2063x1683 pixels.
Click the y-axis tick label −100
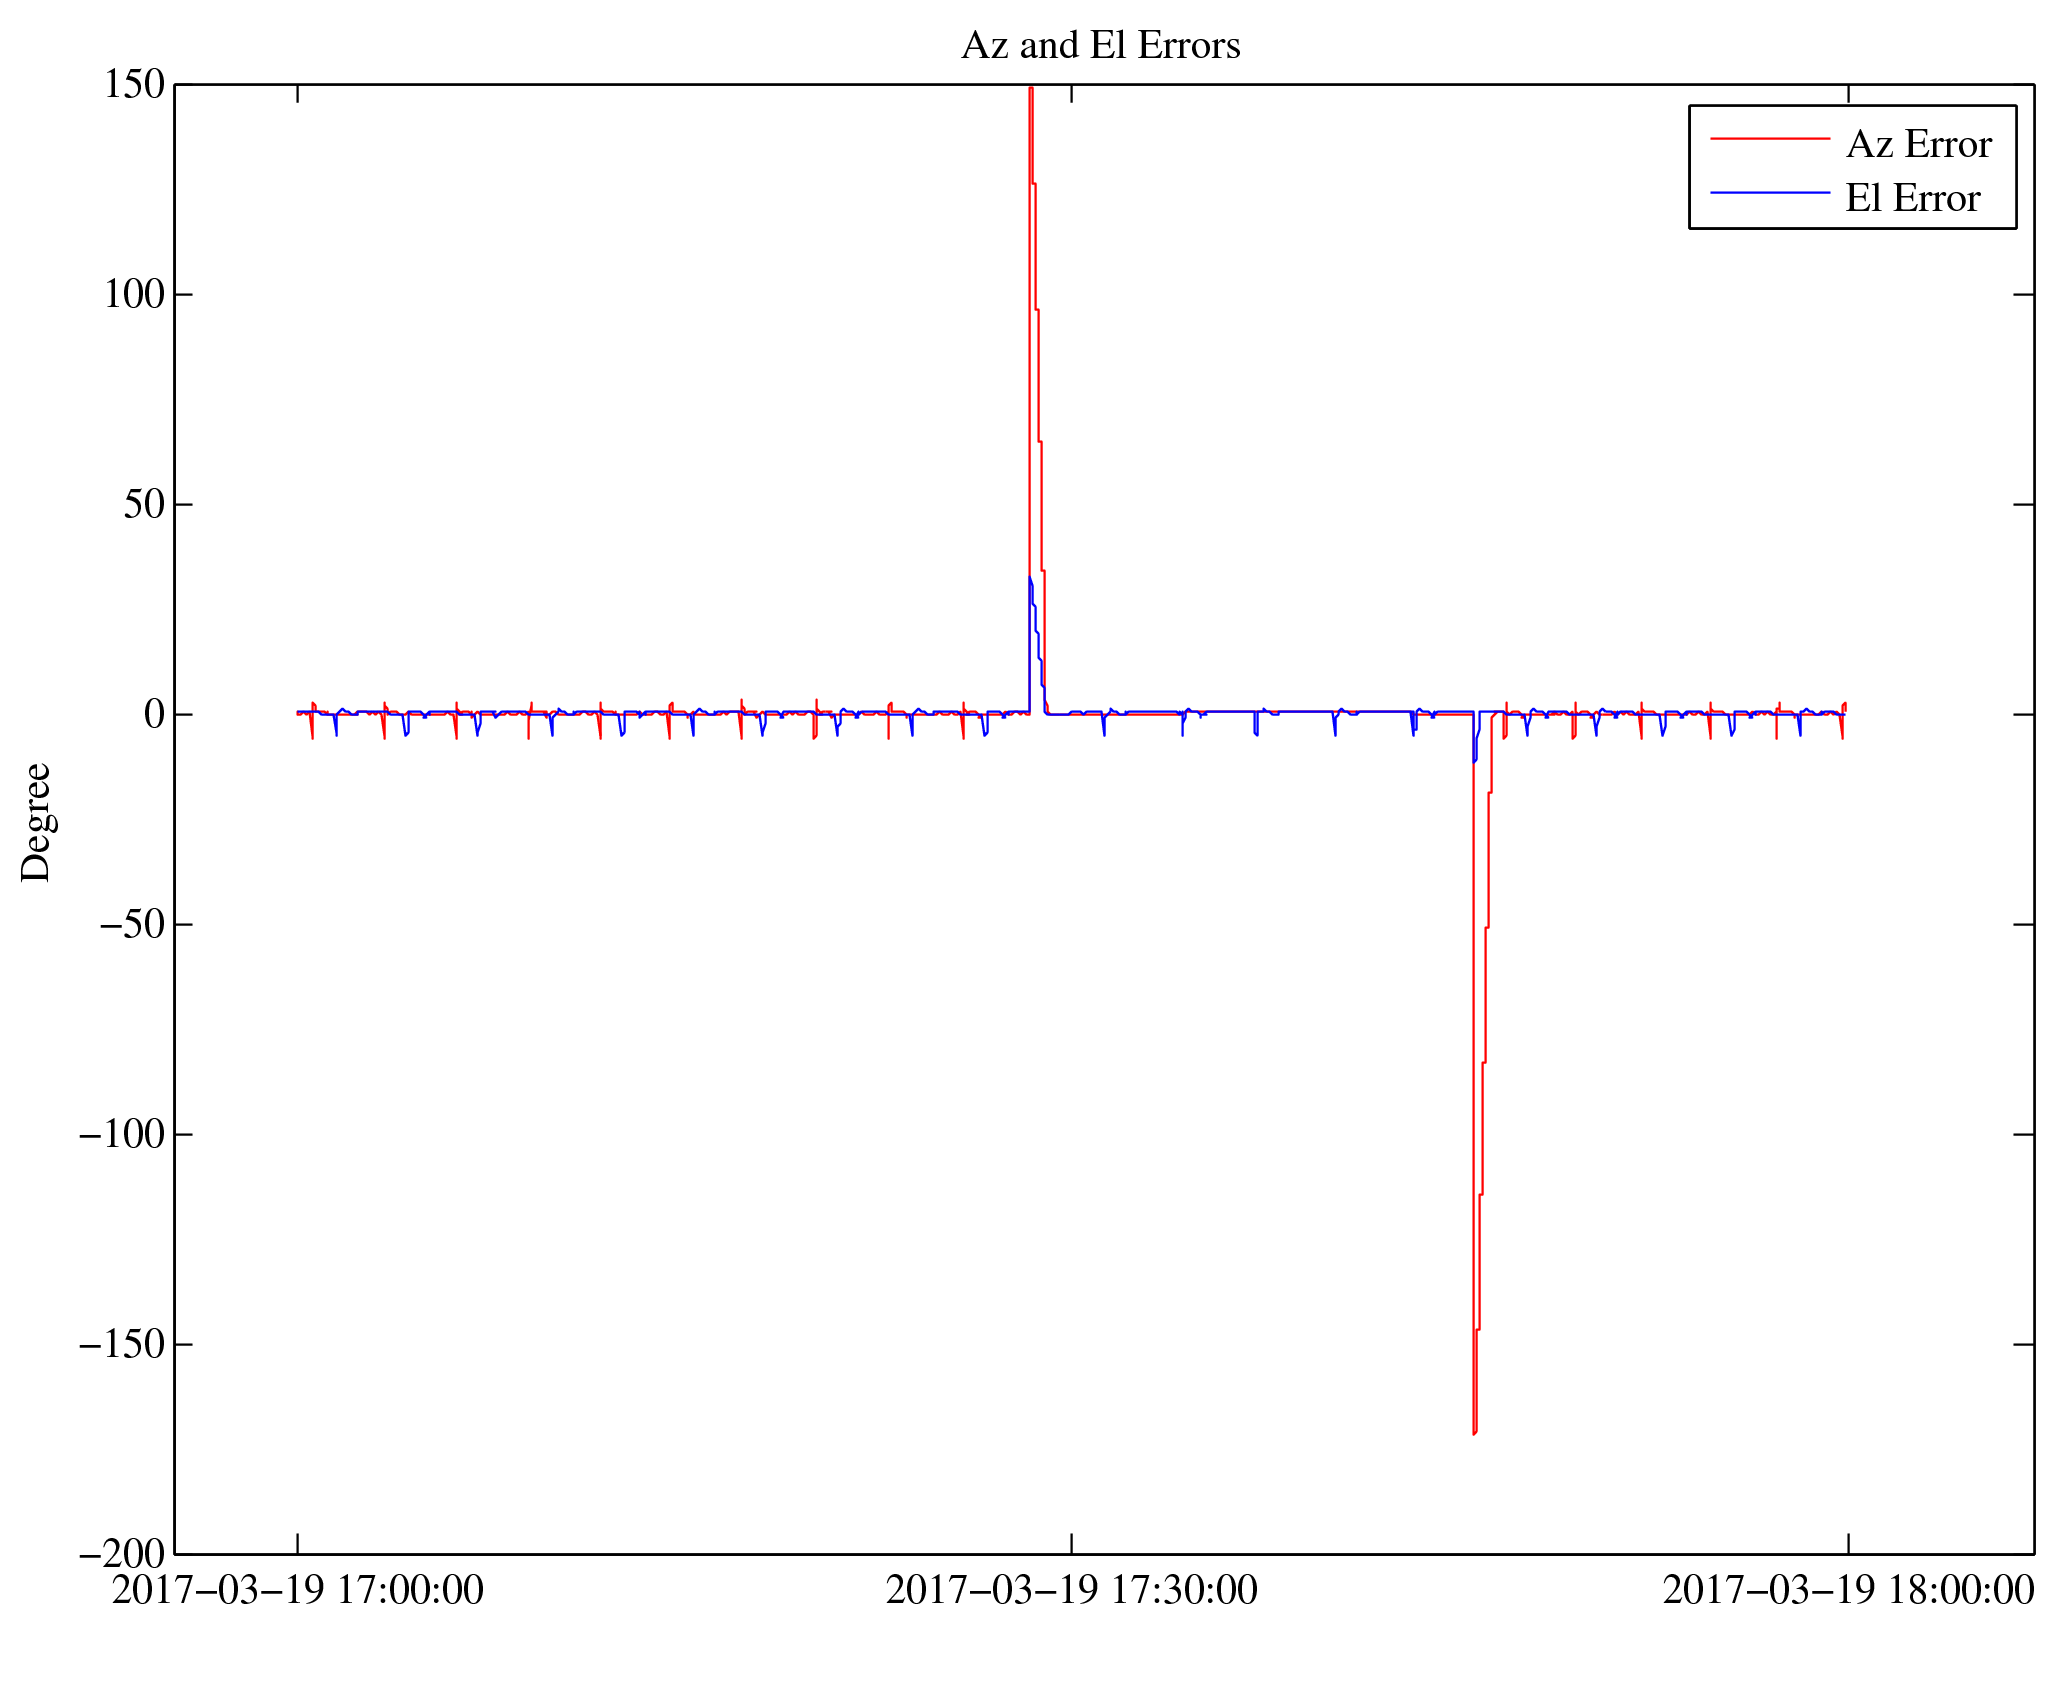[121, 1135]
